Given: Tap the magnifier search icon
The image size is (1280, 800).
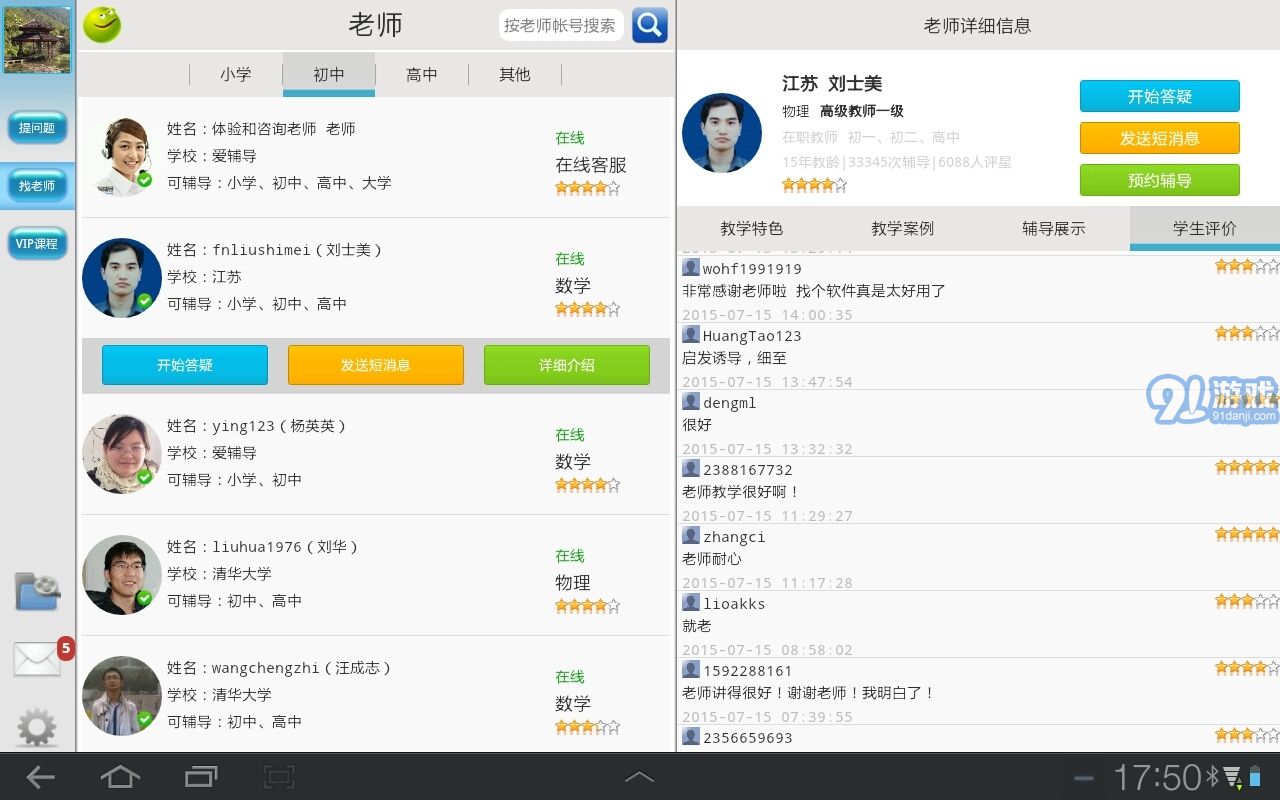Looking at the screenshot, I should pyautogui.click(x=650, y=25).
